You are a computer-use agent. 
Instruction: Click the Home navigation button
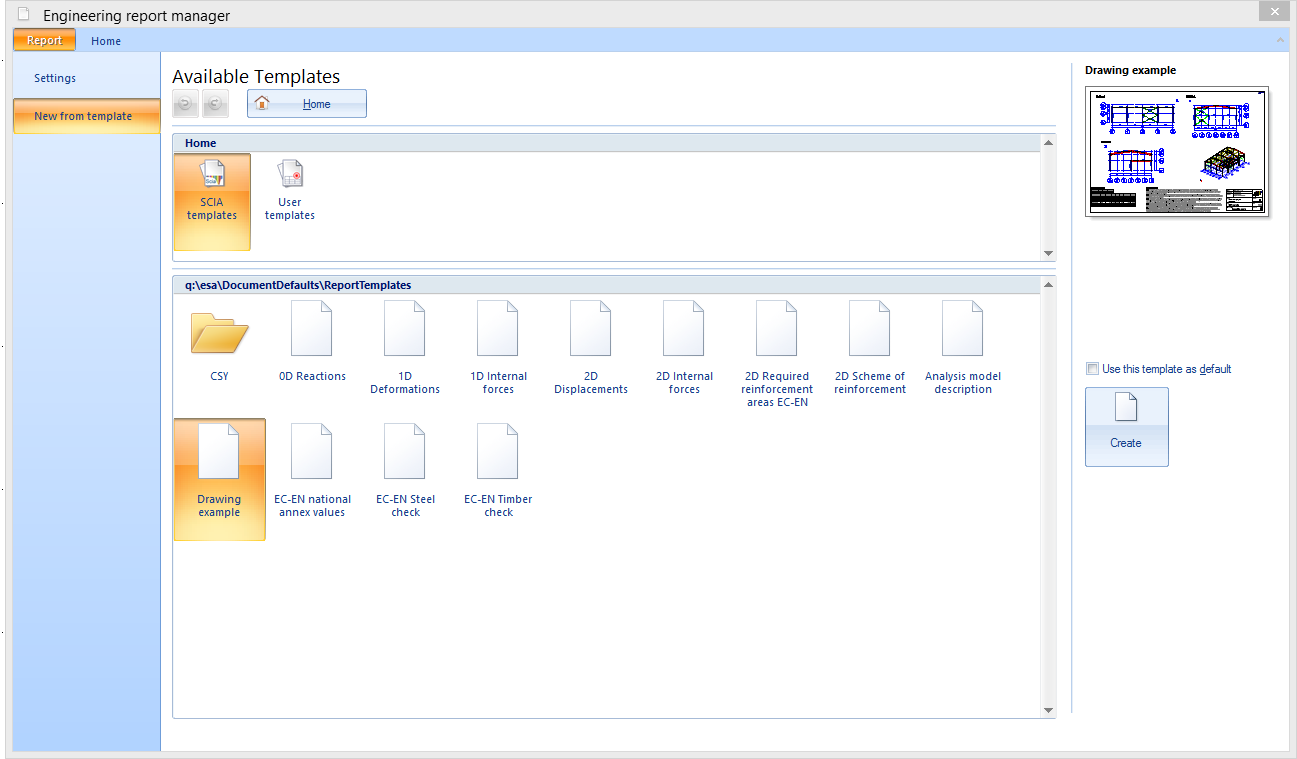tap(307, 104)
